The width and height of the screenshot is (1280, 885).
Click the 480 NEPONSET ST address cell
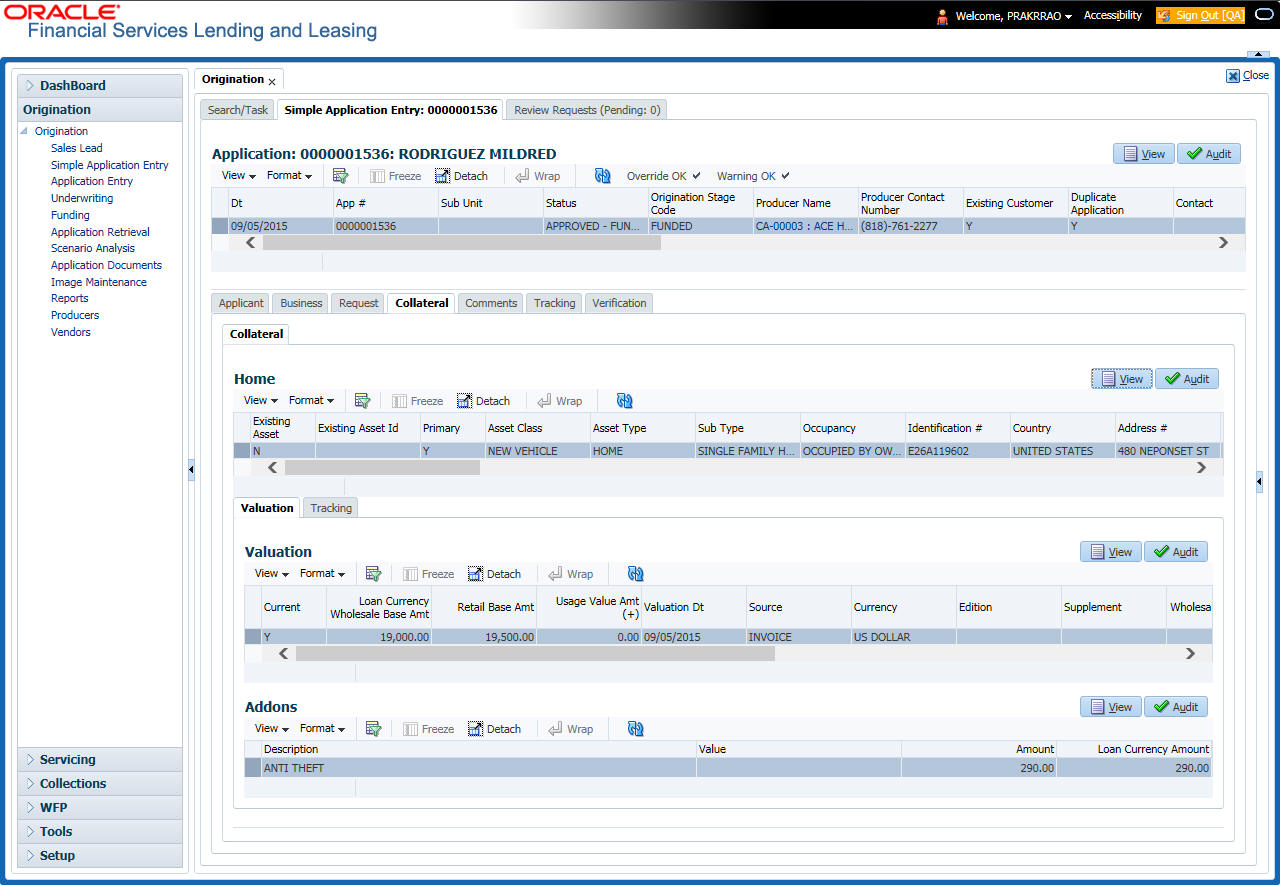pos(1166,451)
